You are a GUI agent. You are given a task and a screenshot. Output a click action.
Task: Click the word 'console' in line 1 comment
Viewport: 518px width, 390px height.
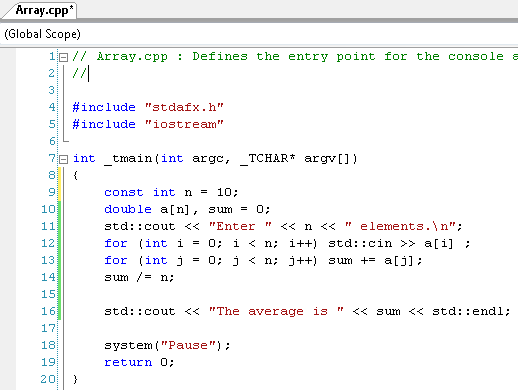click(x=476, y=56)
